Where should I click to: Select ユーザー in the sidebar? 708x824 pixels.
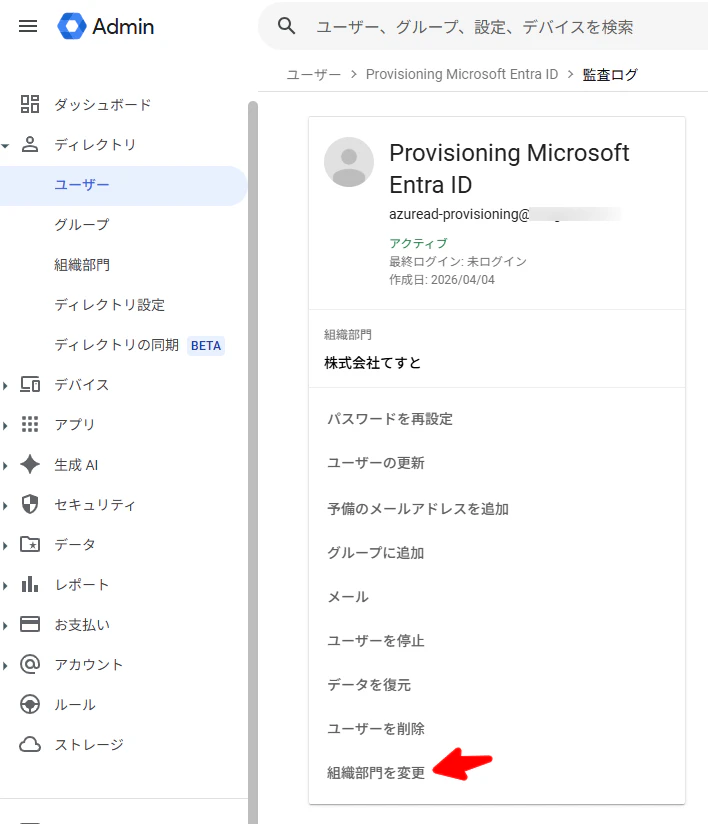pyautogui.click(x=124, y=185)
